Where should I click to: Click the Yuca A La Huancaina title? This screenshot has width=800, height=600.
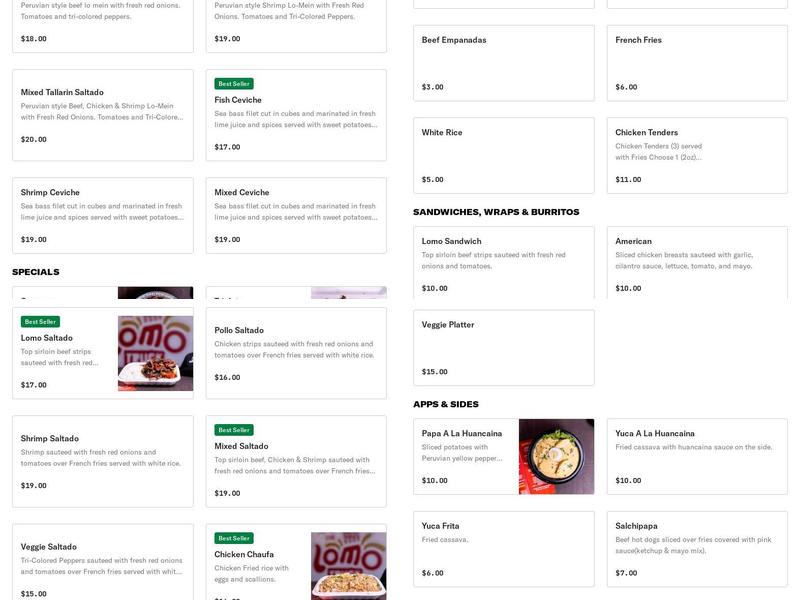point(655,434)
